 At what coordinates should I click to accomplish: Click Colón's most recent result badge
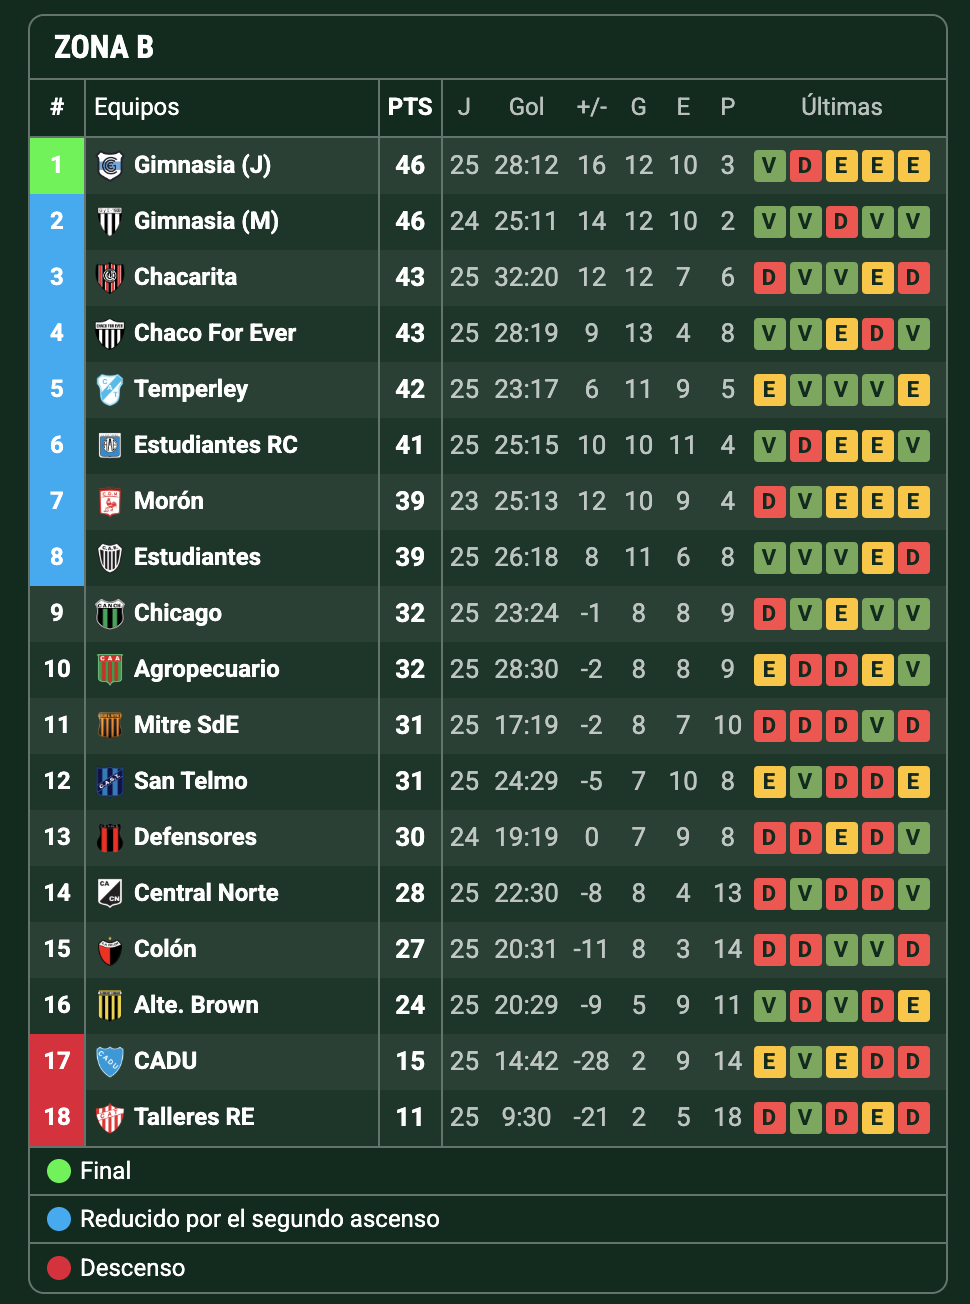913,949
